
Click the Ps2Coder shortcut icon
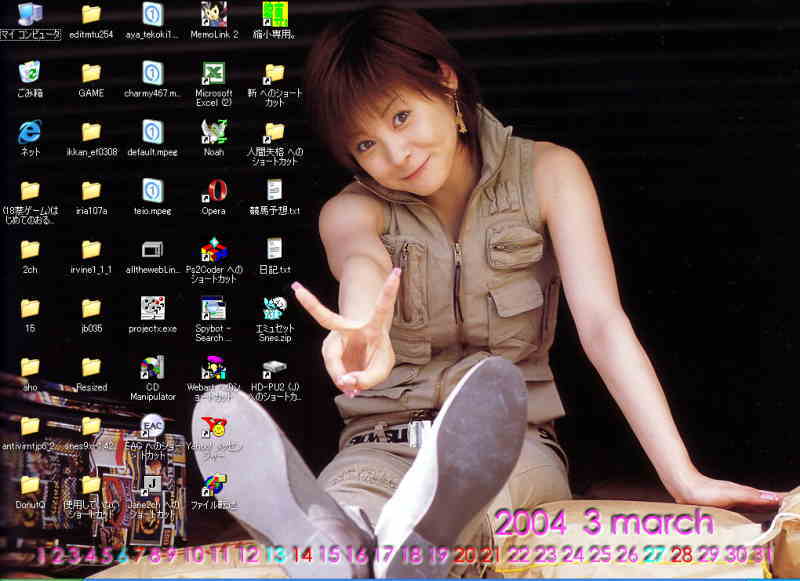tap(213, 249)
